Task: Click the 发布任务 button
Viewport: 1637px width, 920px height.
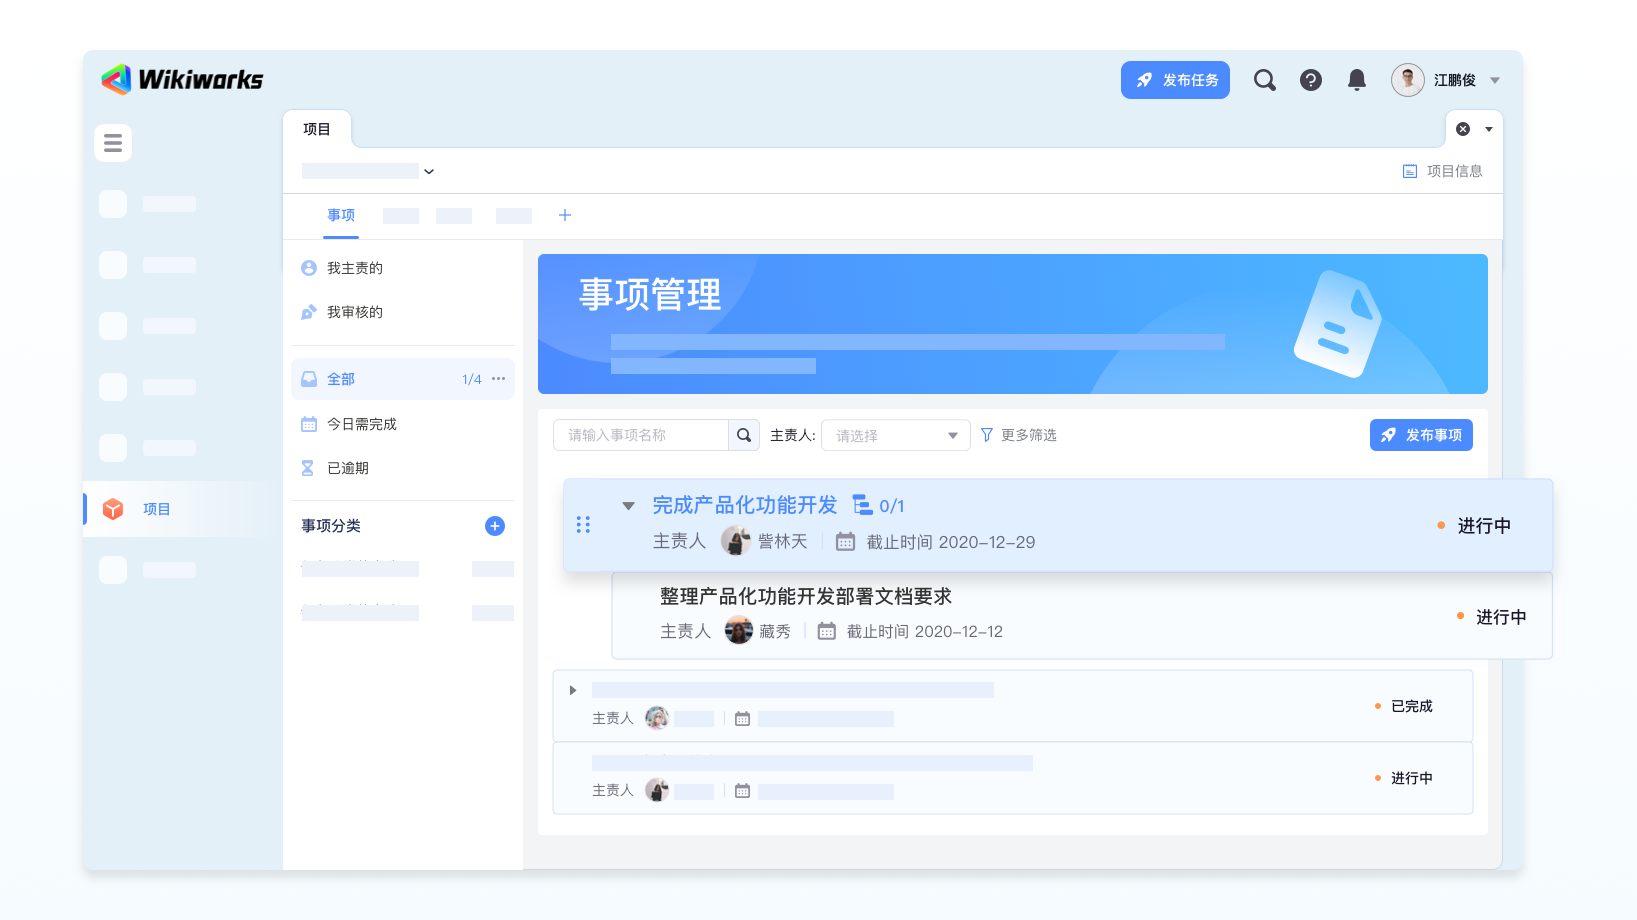Action: click(1175, 80)
